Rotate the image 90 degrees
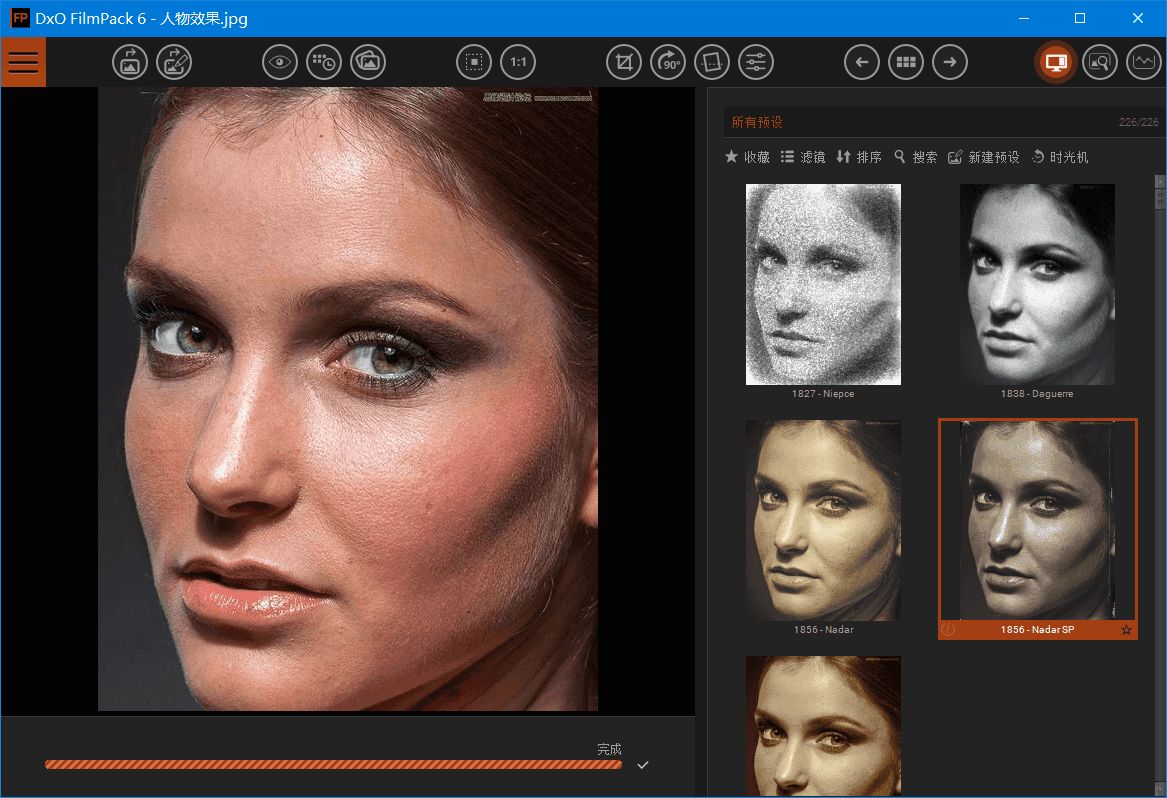 click(668, 62)
